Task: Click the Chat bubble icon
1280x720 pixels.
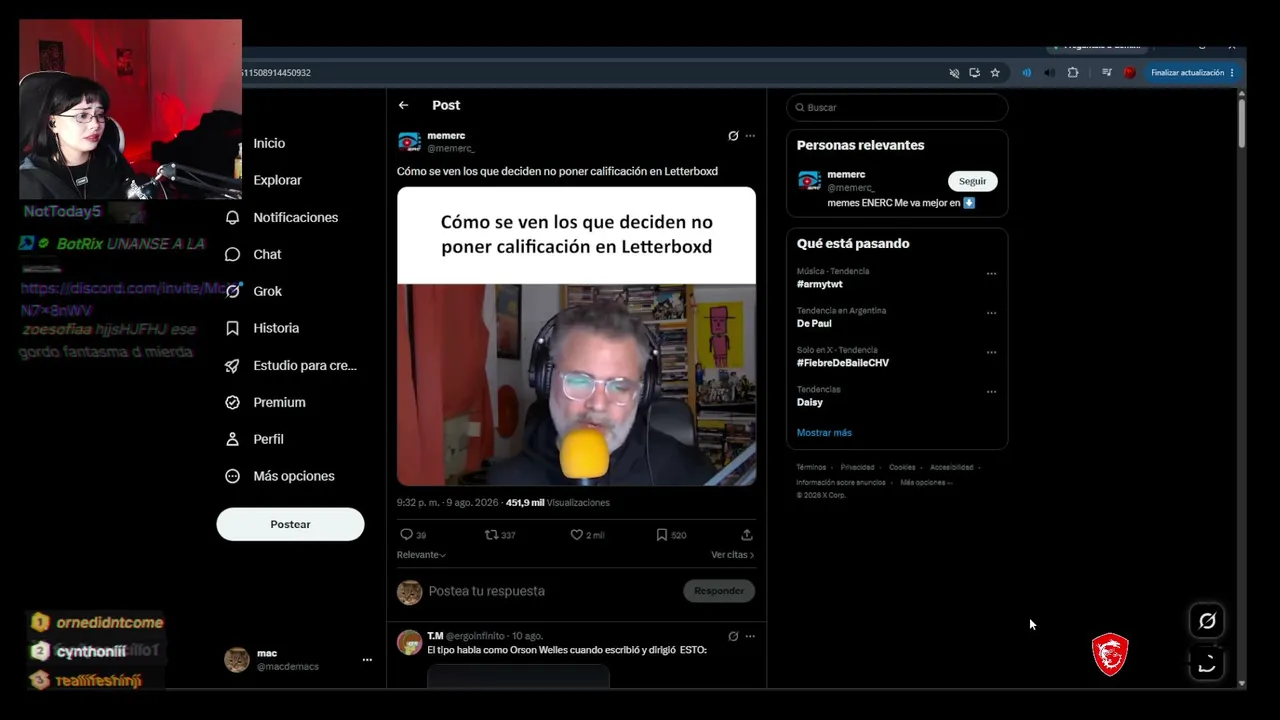Action: [232, 254]
